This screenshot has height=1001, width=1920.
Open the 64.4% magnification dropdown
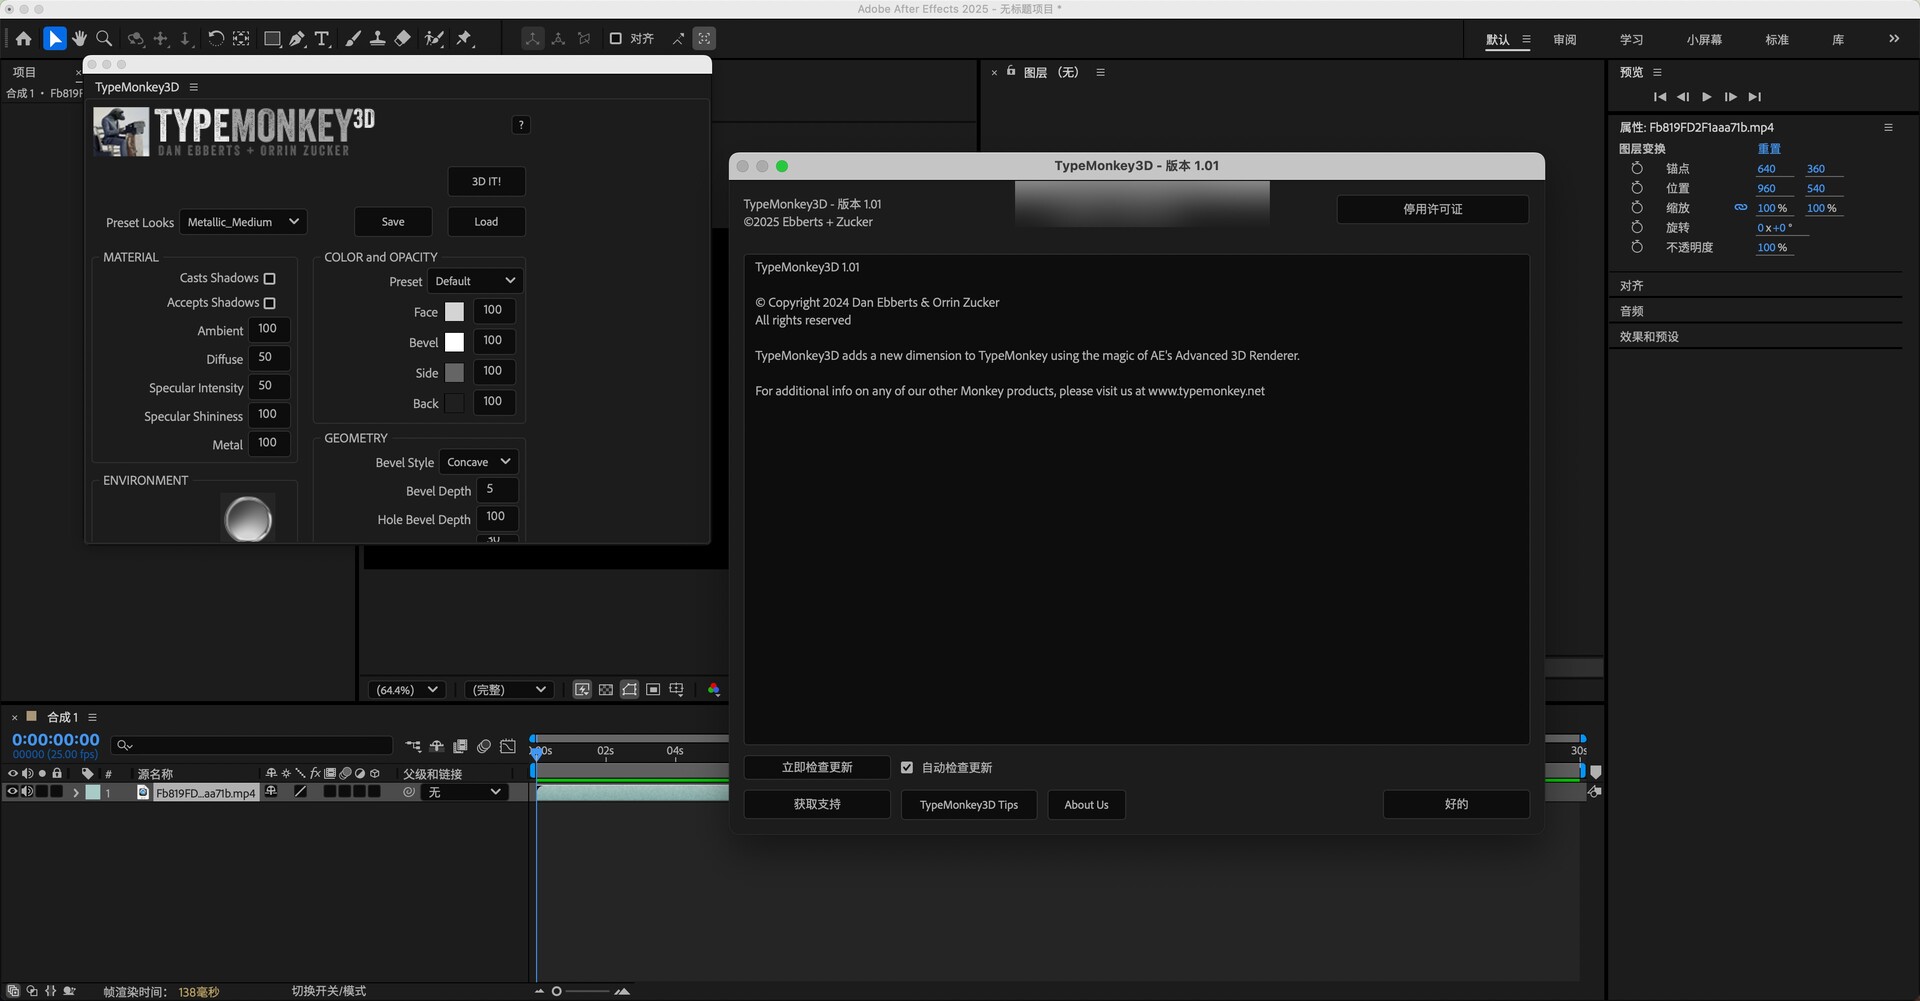click(x=406, y=690)
